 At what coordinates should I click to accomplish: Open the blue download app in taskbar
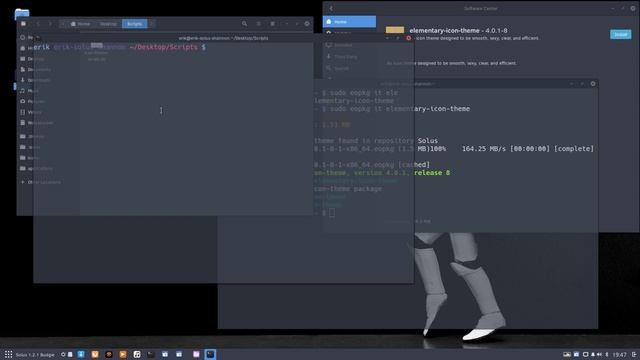[x=81, y=354]
